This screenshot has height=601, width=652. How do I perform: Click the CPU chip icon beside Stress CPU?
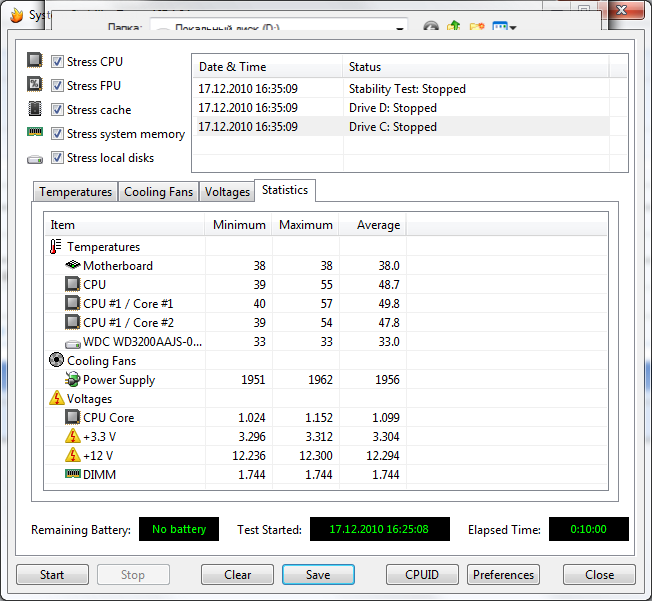click(35, 60)
